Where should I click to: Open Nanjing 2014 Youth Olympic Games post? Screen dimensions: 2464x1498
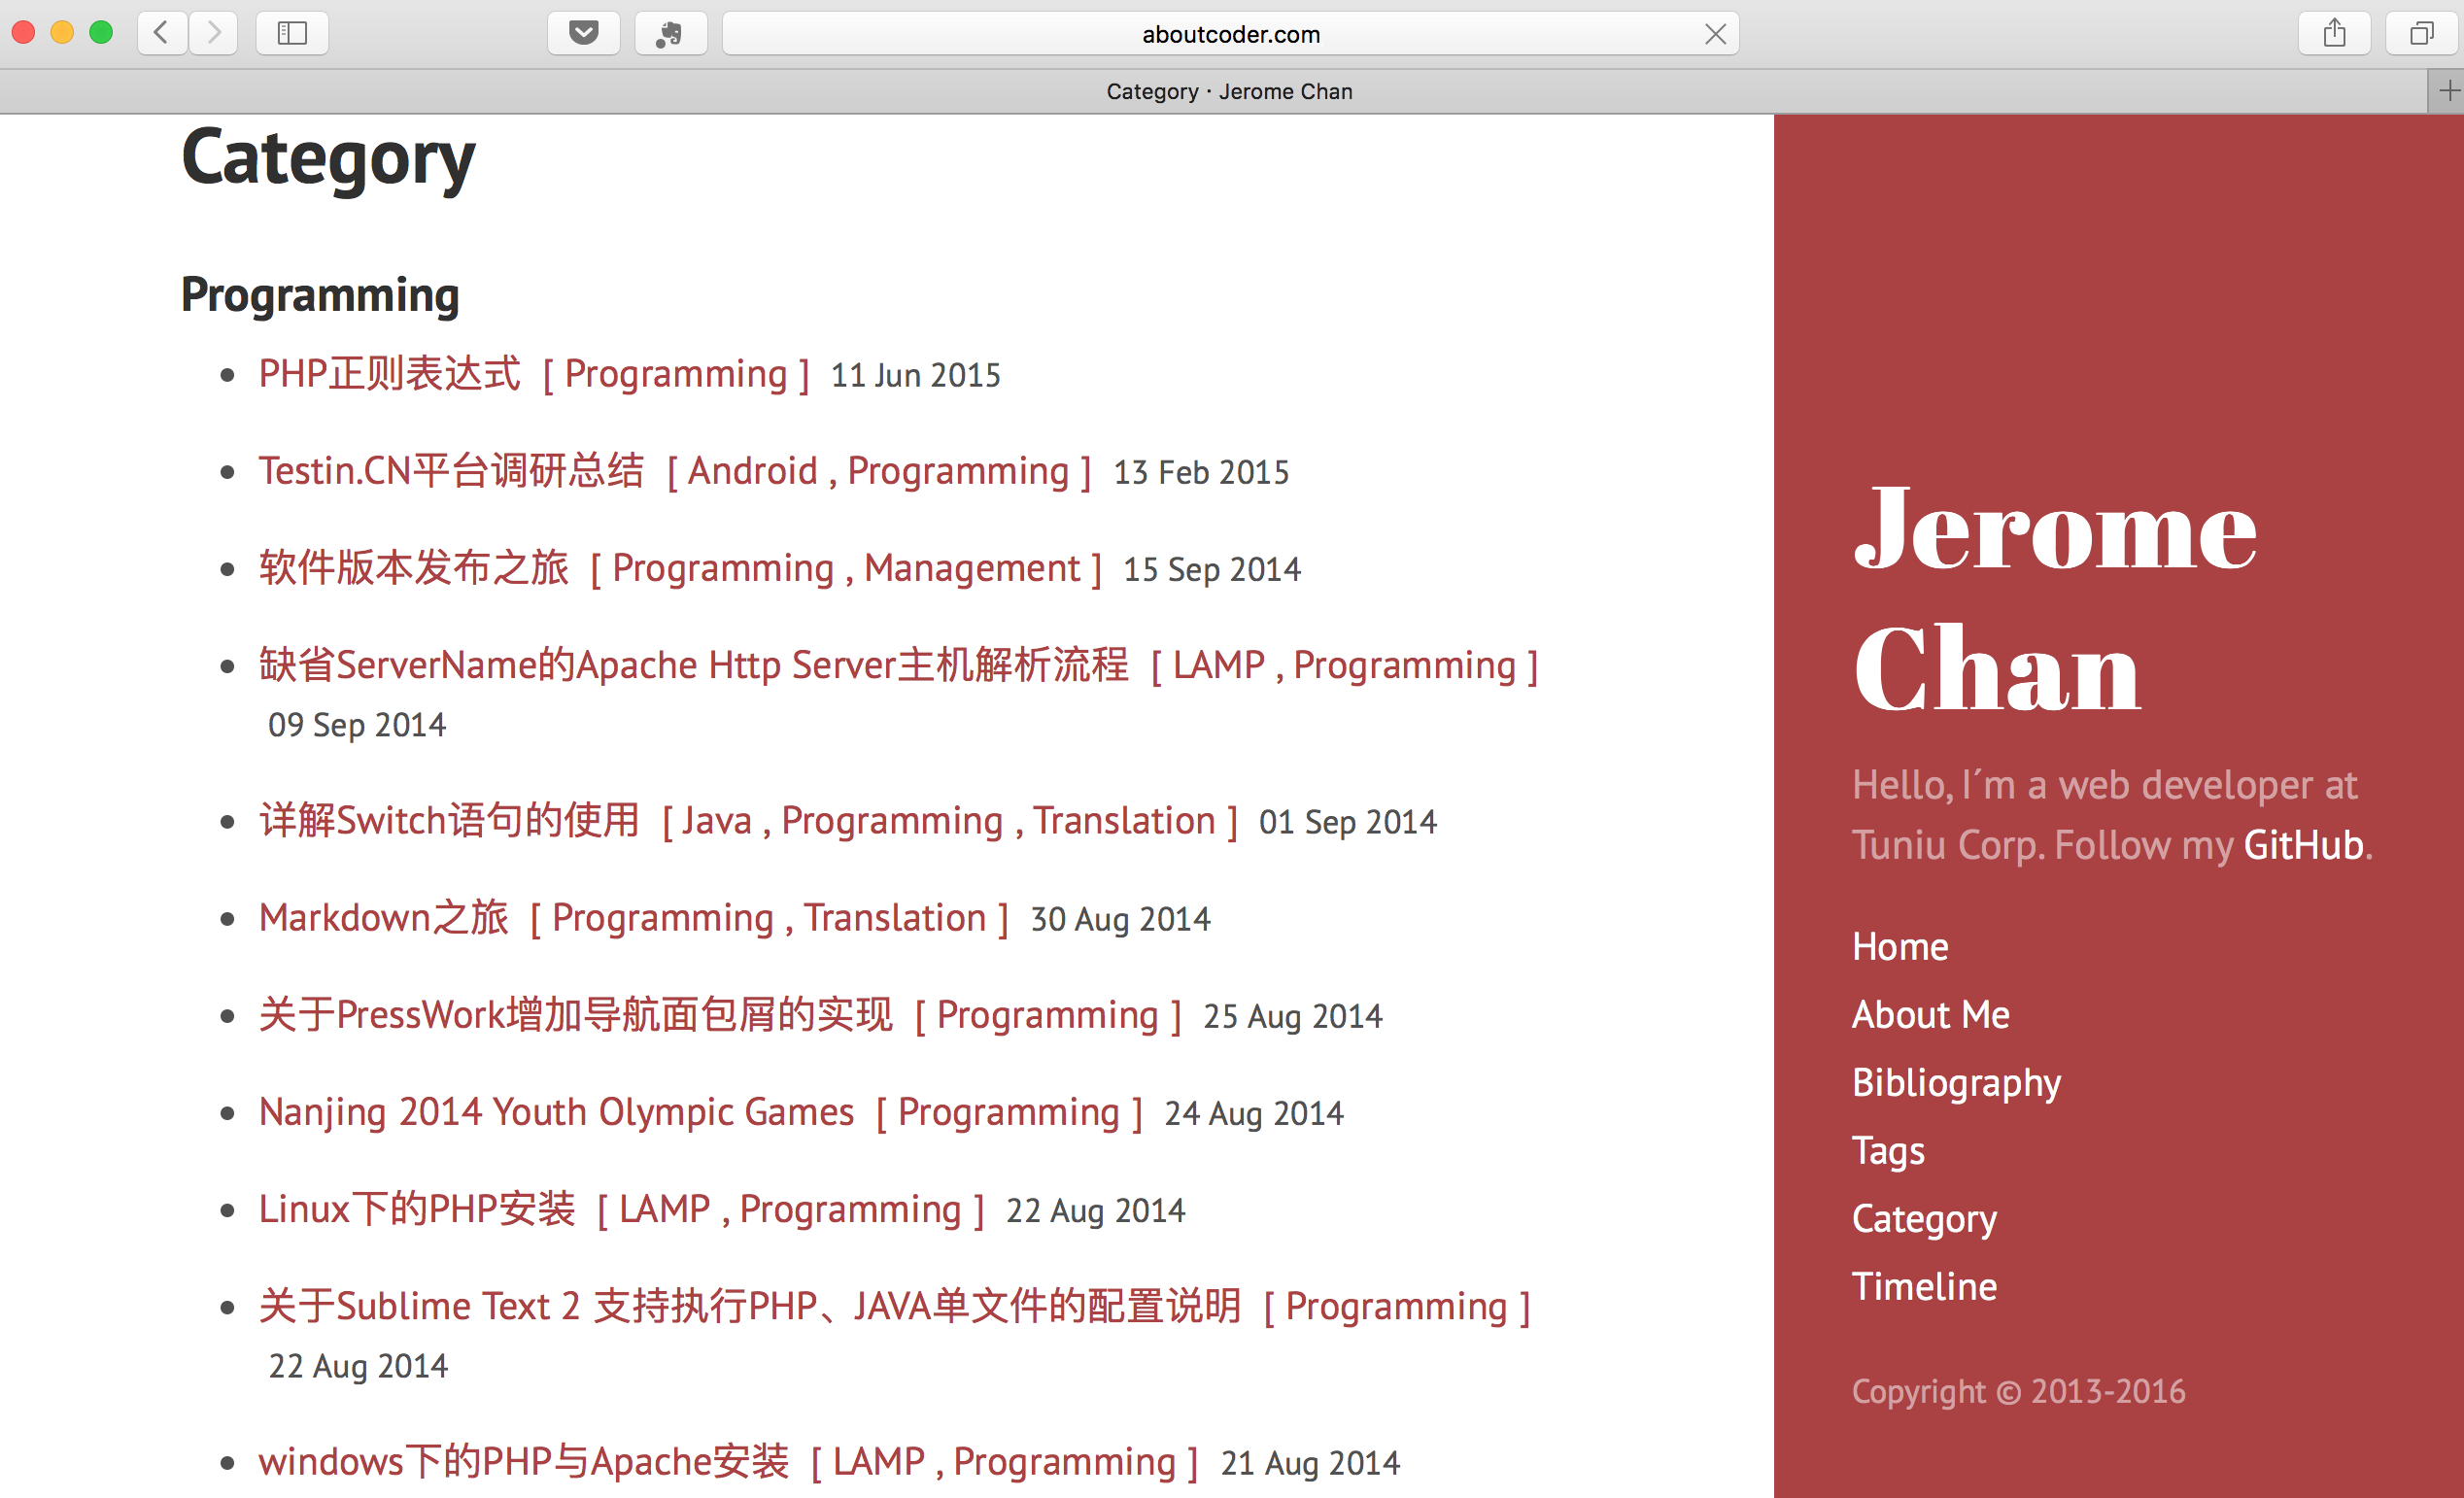(556, 1112)
